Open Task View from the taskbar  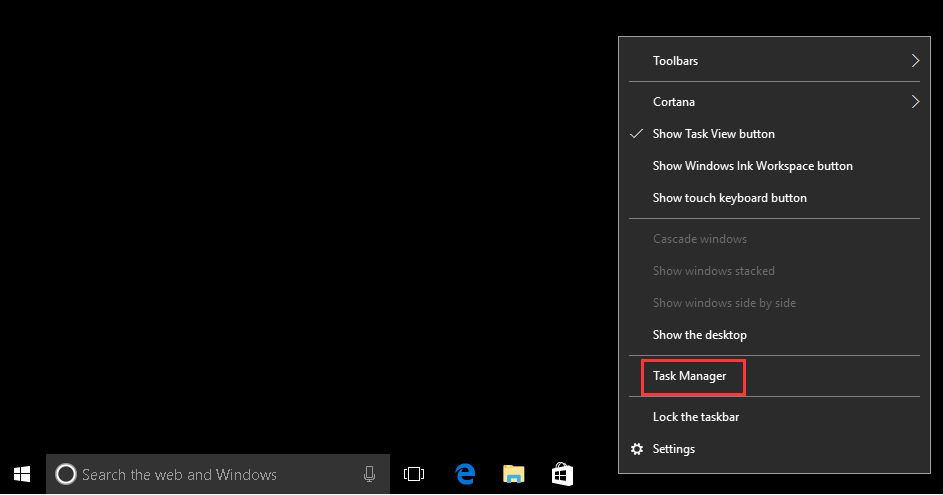coord(414,474)
